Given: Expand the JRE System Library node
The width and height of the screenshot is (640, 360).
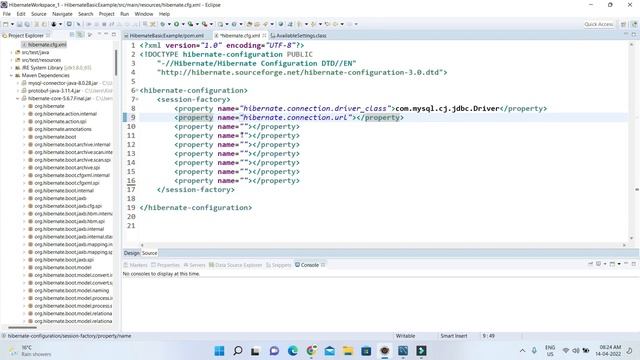Looking at the screenshot, I should tap(11, 68).
